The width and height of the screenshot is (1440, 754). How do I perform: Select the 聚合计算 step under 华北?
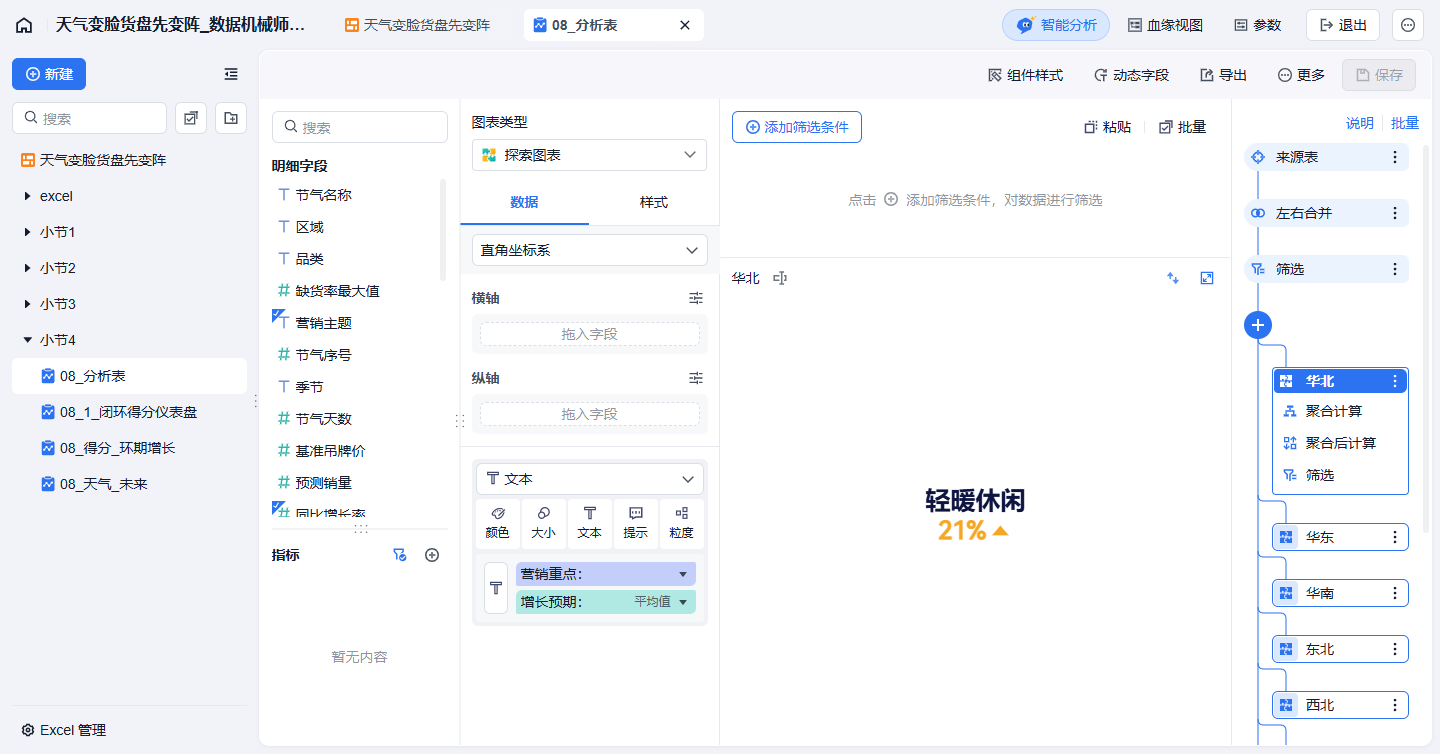[1340, 411]
